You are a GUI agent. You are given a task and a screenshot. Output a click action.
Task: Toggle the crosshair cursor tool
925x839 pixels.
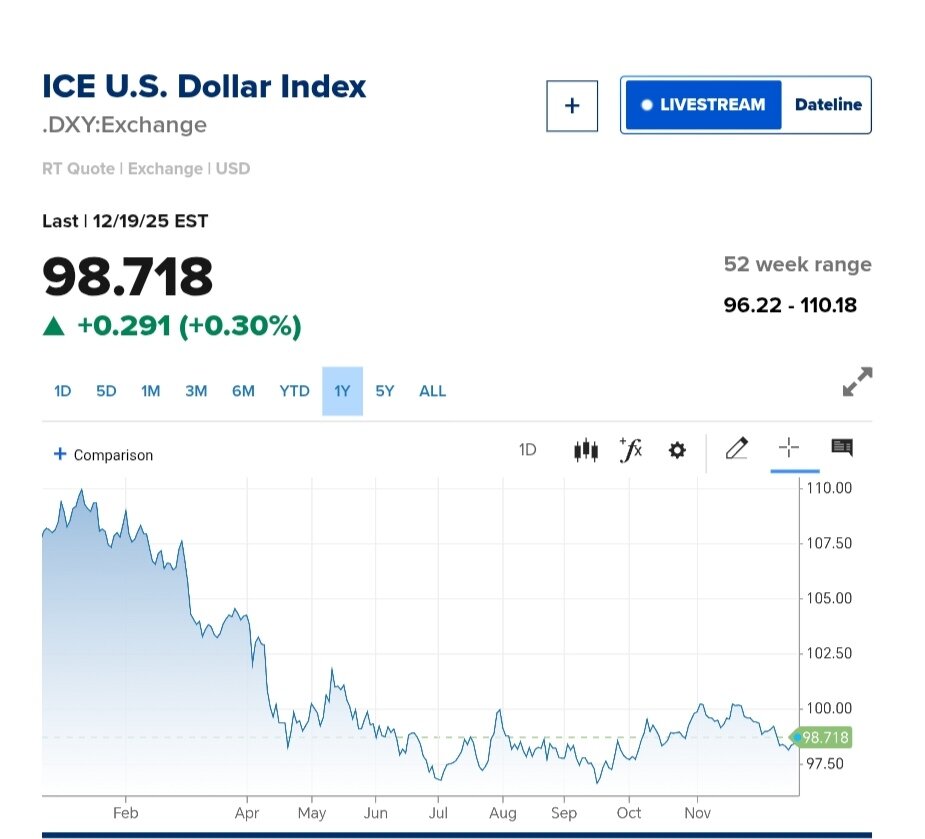pos(789,449)
